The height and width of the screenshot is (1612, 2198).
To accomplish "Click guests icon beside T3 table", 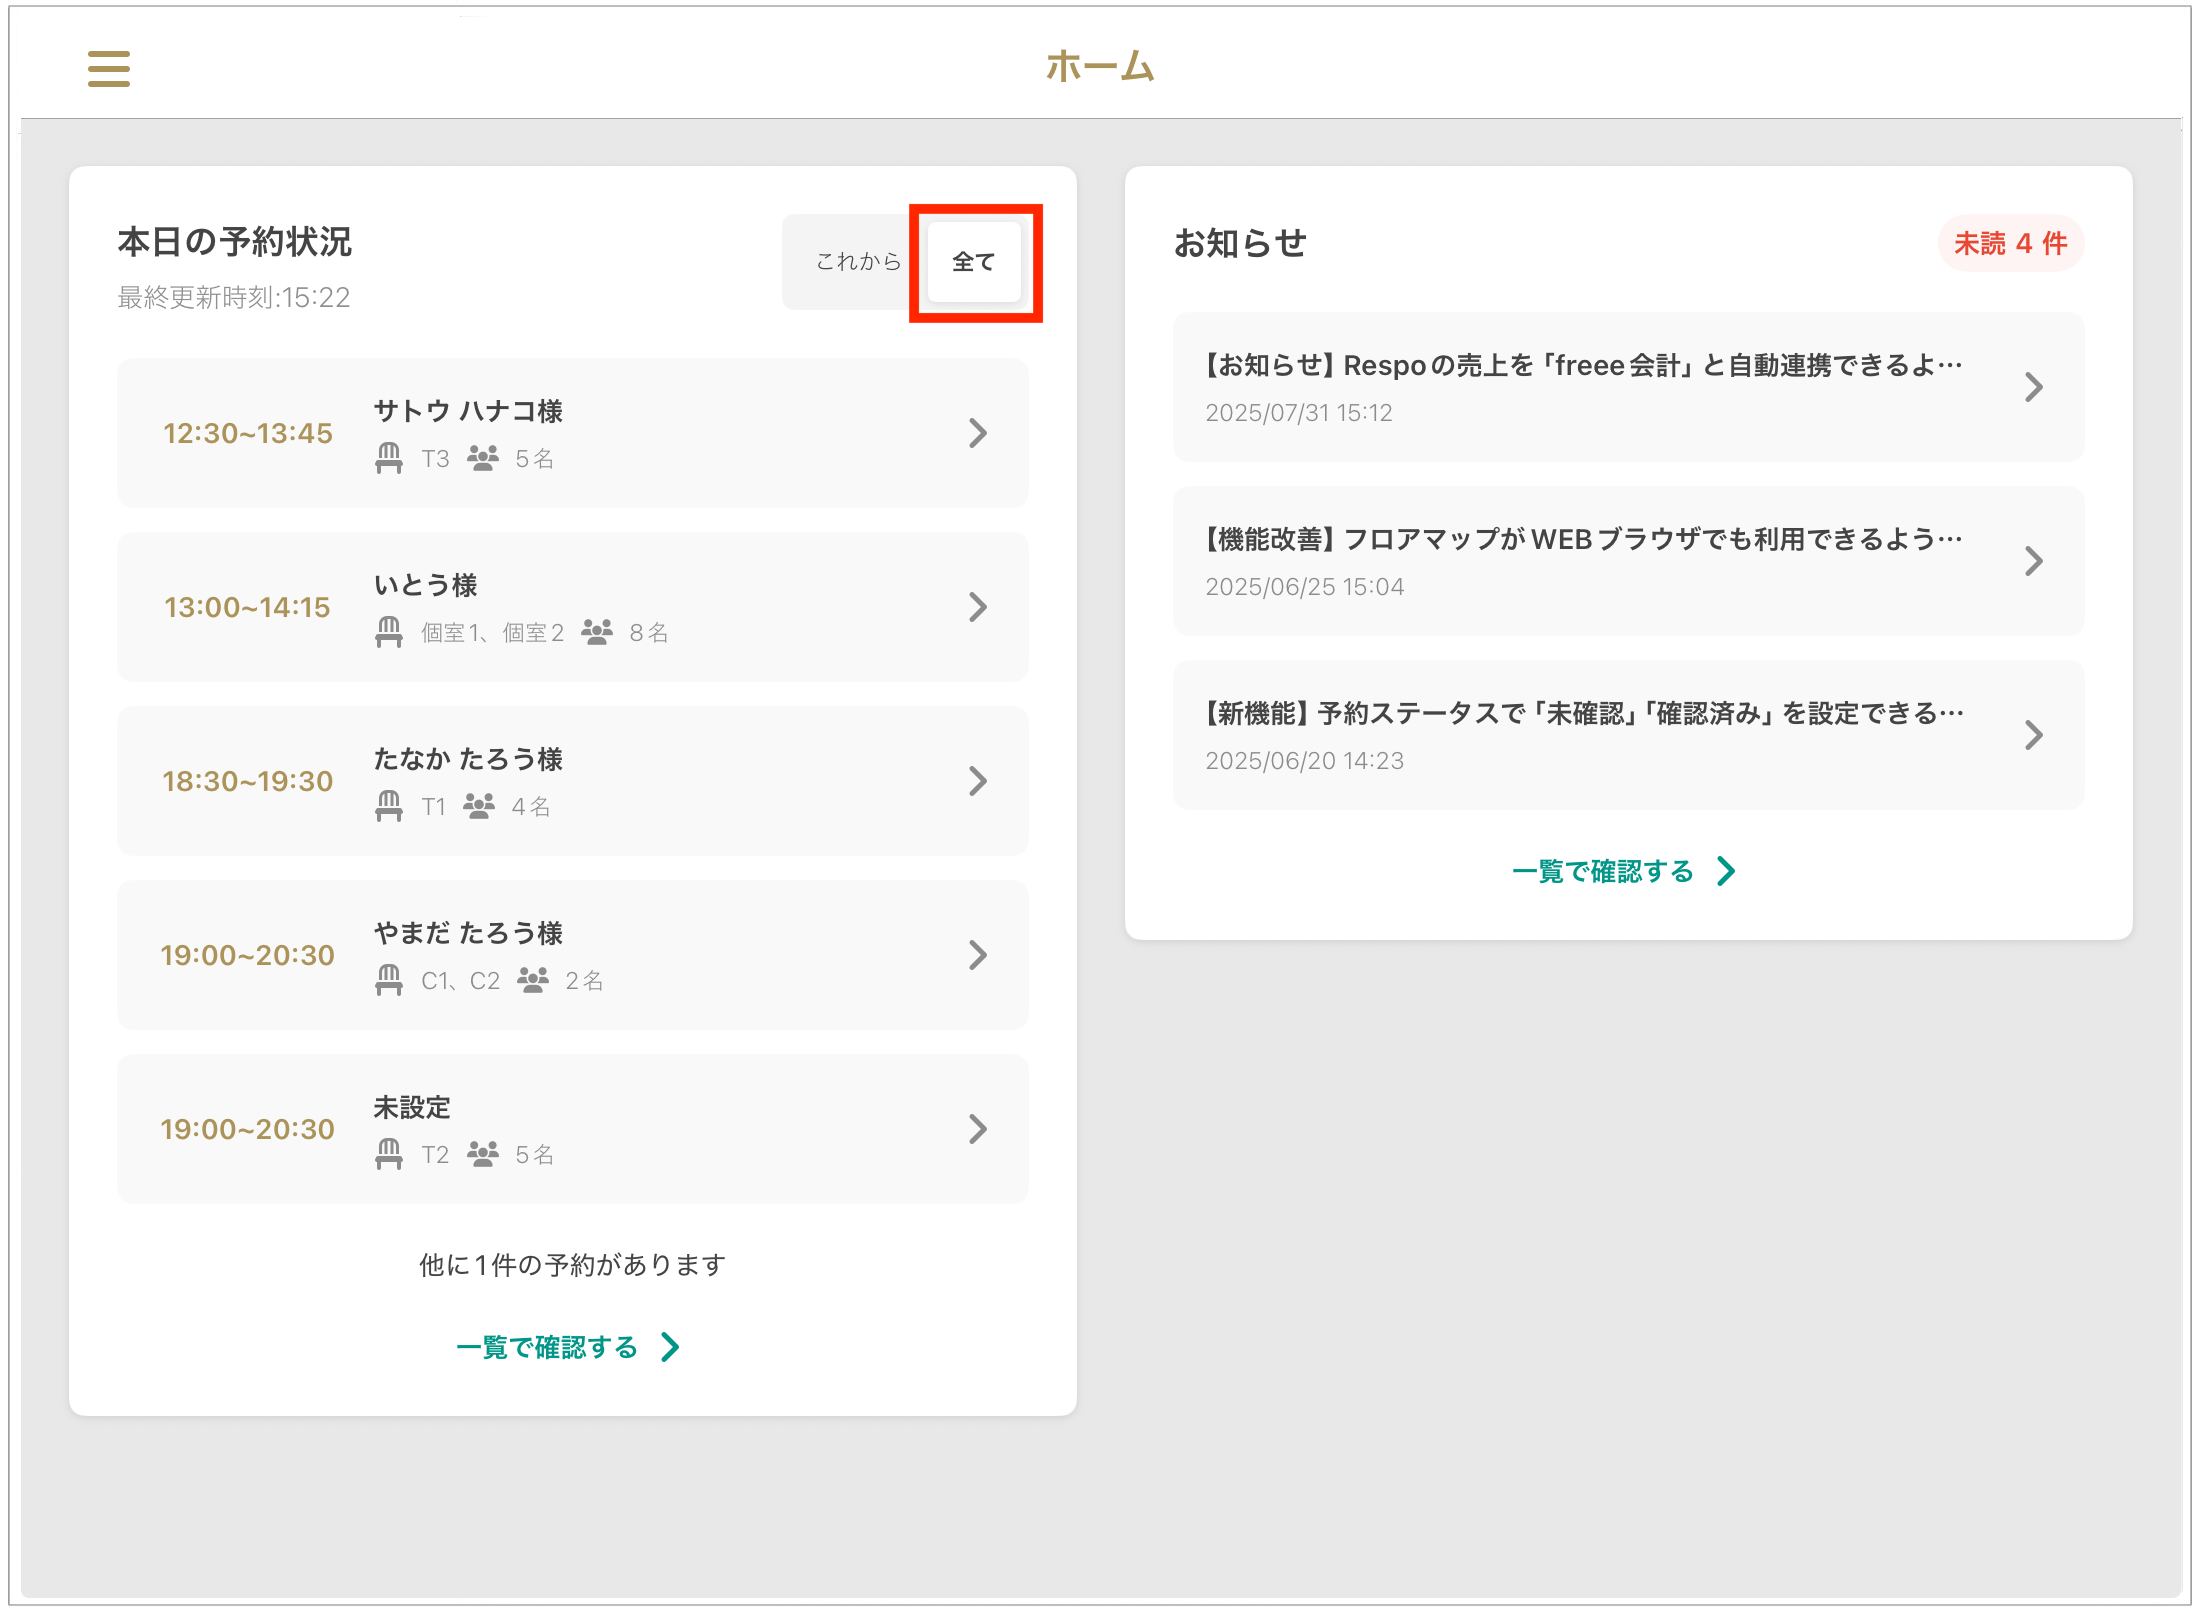I will [483, 458].
